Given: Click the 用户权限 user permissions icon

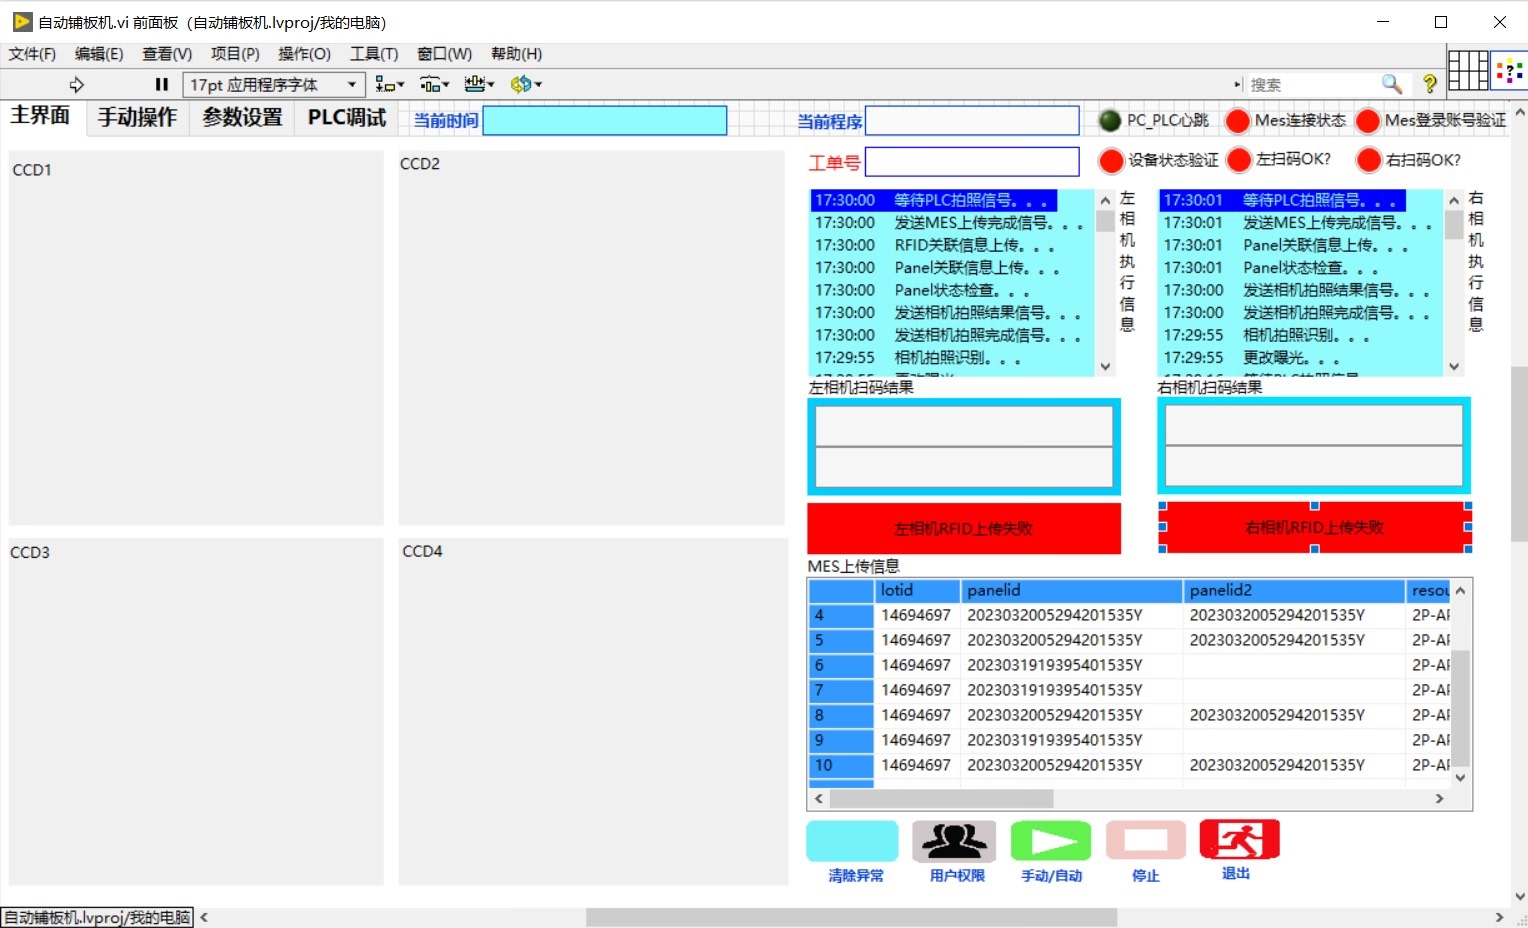Looking at the screenshot, I should tap(953, 841).
